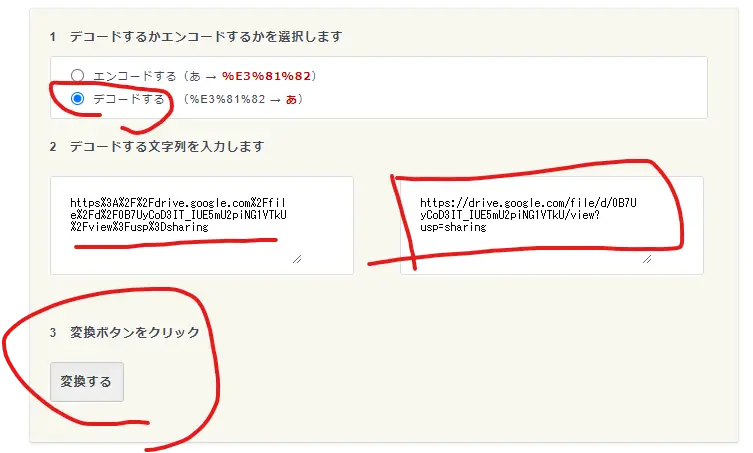
Task: Click the (%E3%81%82 → あ) decode example
Action: pos(243,99)
